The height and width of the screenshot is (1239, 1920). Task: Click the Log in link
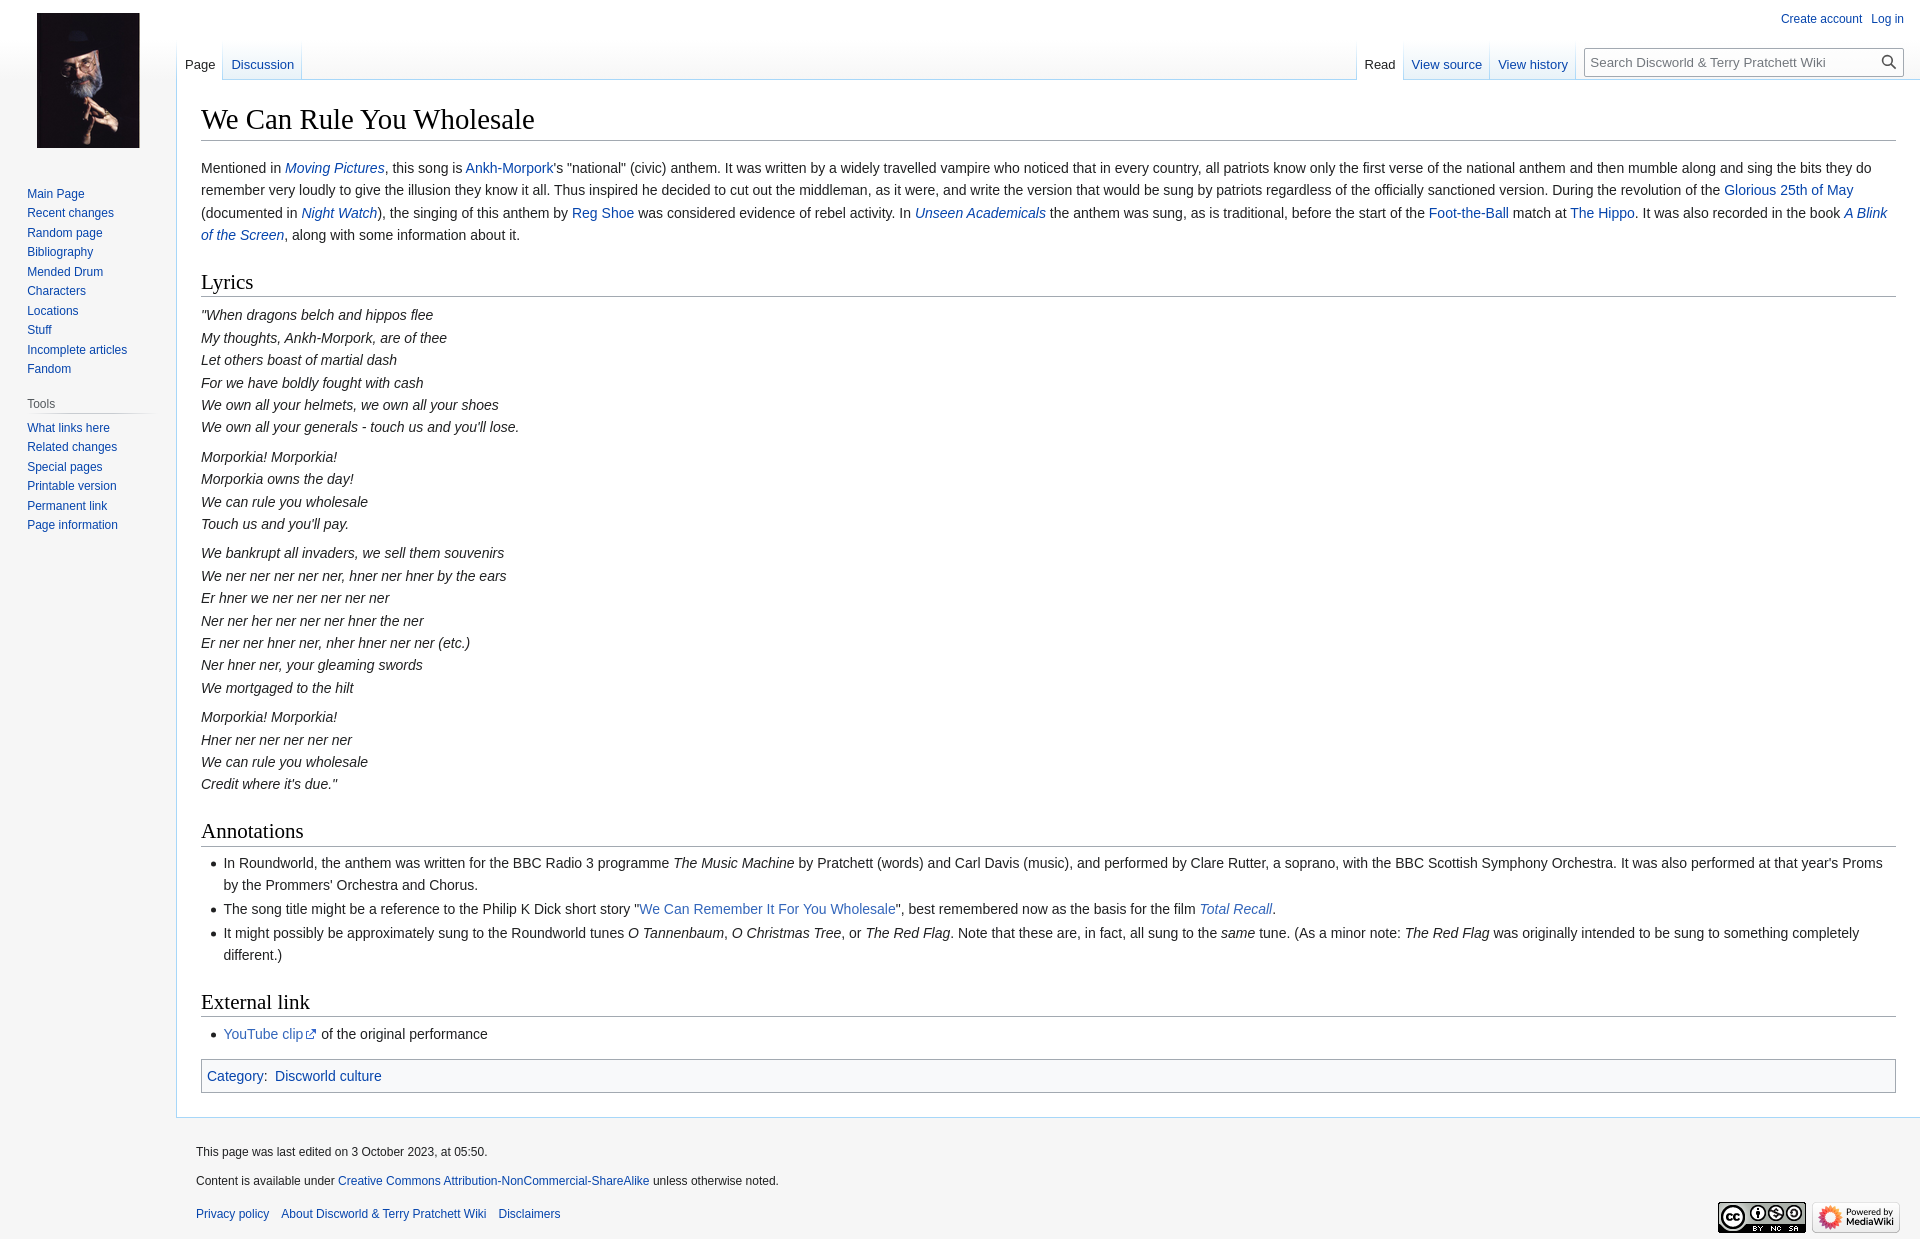coord(1887,19)
